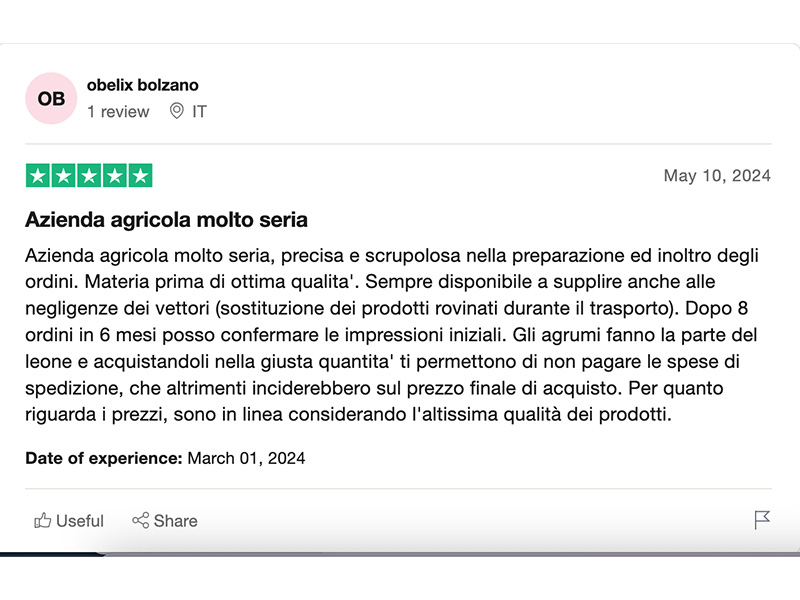This screenshot has width=800, height=600.
Task: Open the OB profile avatar
Action: tap(51, 98)
